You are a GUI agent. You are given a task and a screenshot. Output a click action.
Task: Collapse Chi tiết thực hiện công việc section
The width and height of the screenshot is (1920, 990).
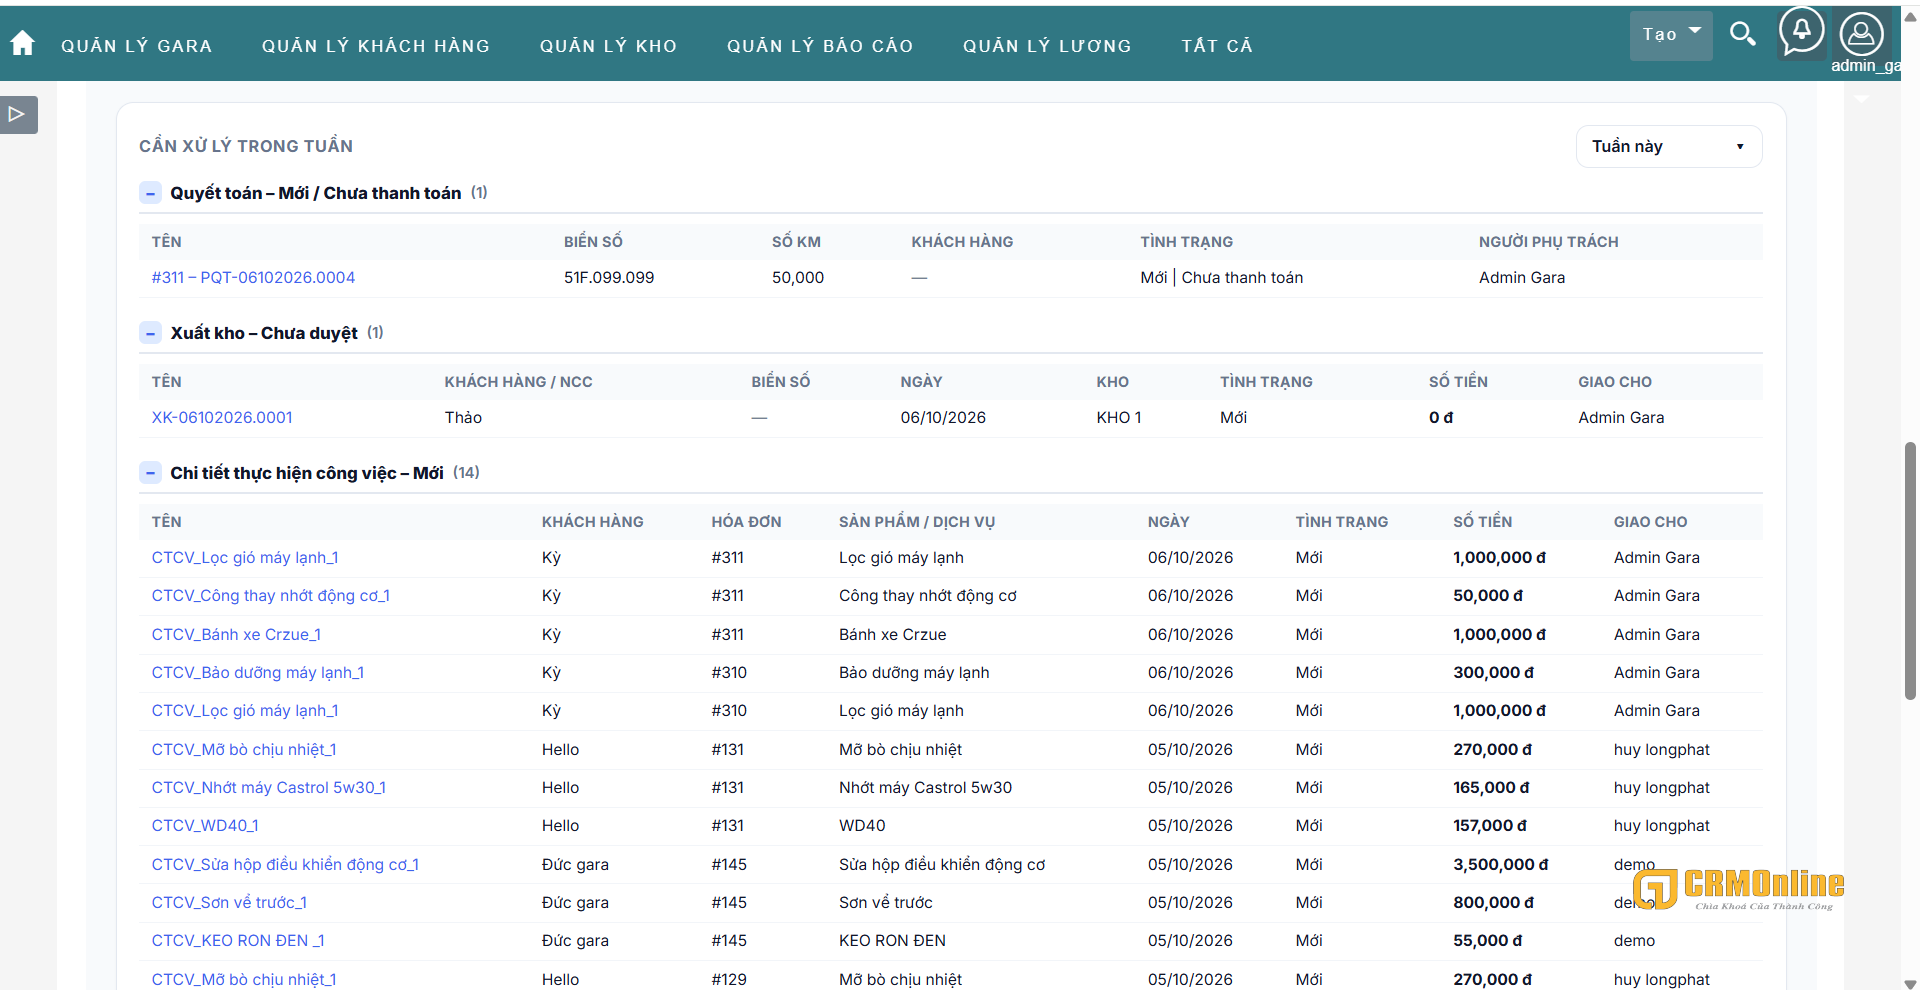pos(150,473)
